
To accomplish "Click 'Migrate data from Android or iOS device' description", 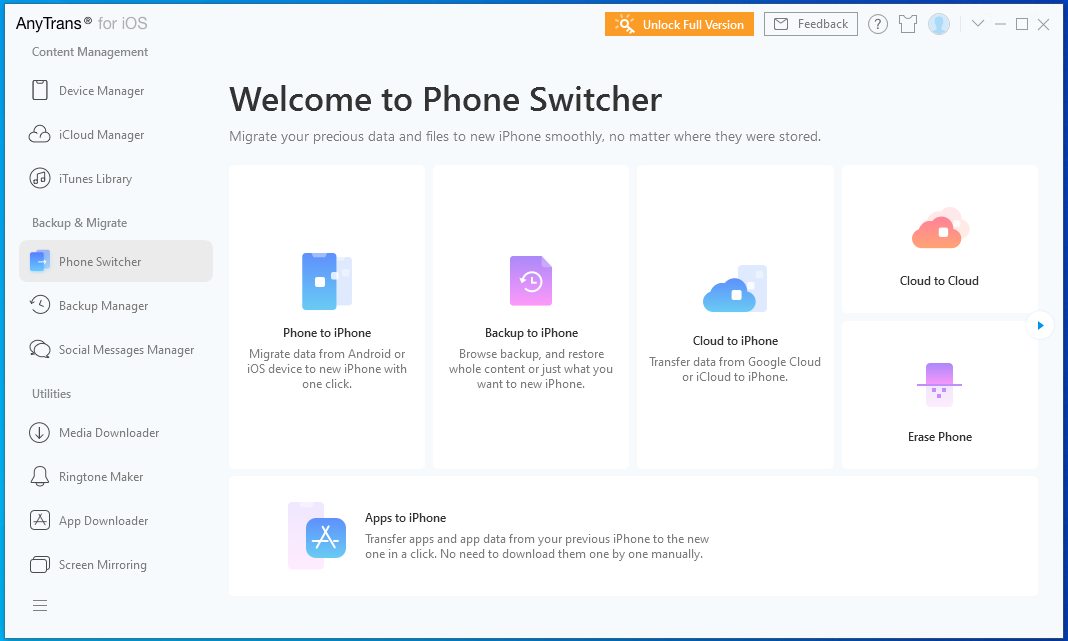I will 327,369.
